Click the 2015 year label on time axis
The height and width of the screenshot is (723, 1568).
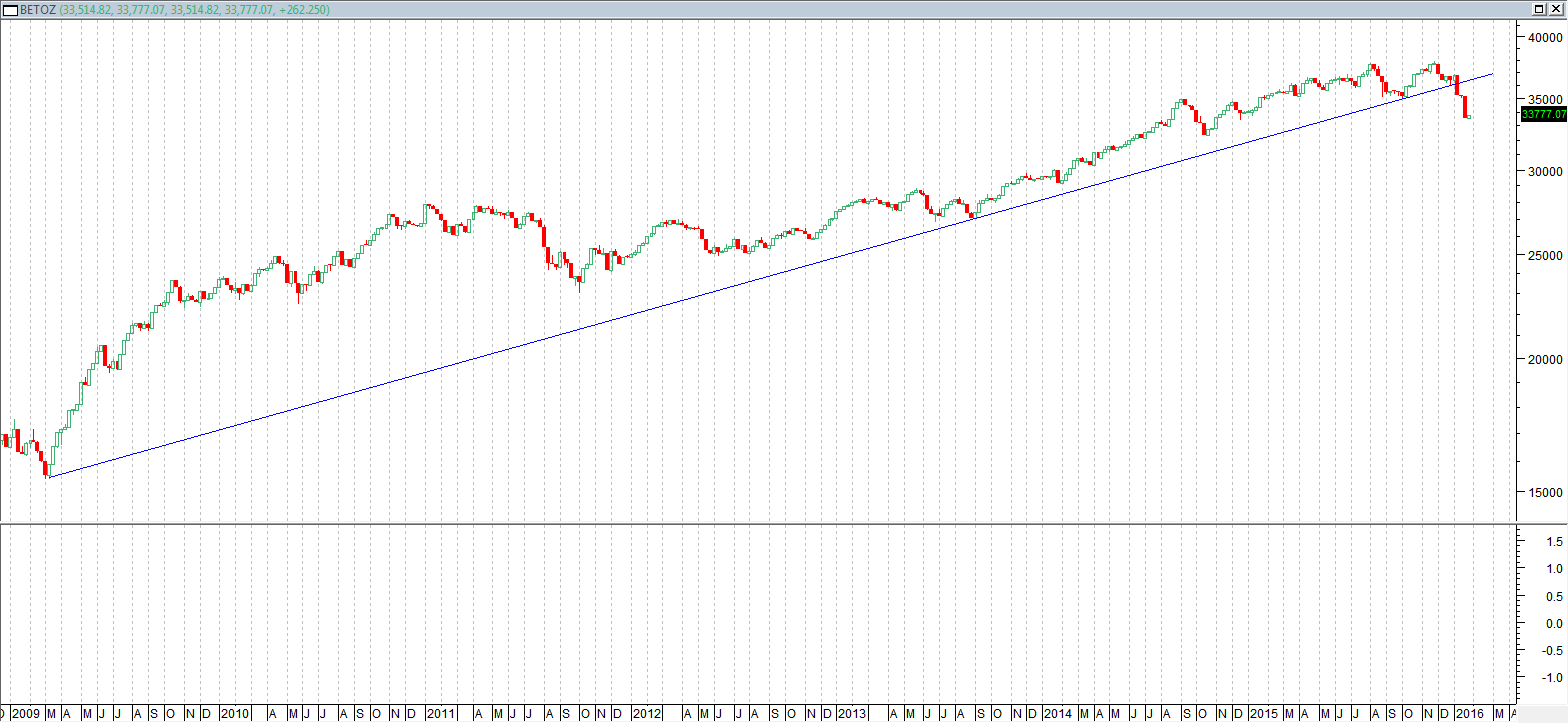point(1264,714)
